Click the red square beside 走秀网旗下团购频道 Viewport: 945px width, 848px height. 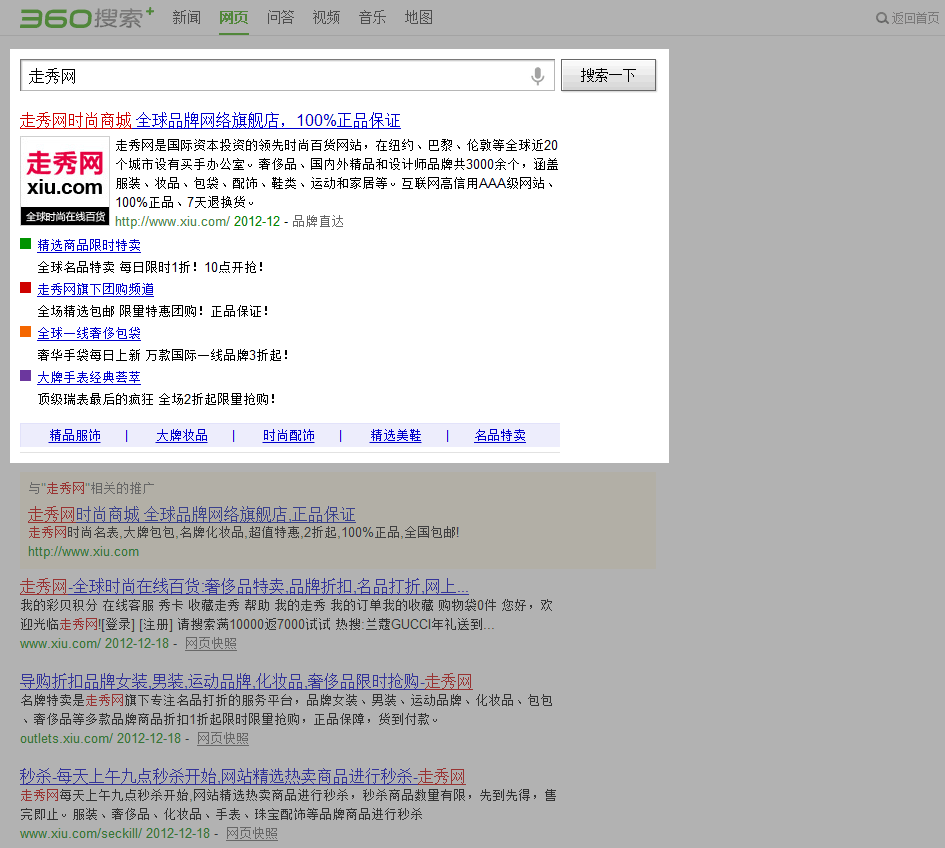tap(25, 287)
